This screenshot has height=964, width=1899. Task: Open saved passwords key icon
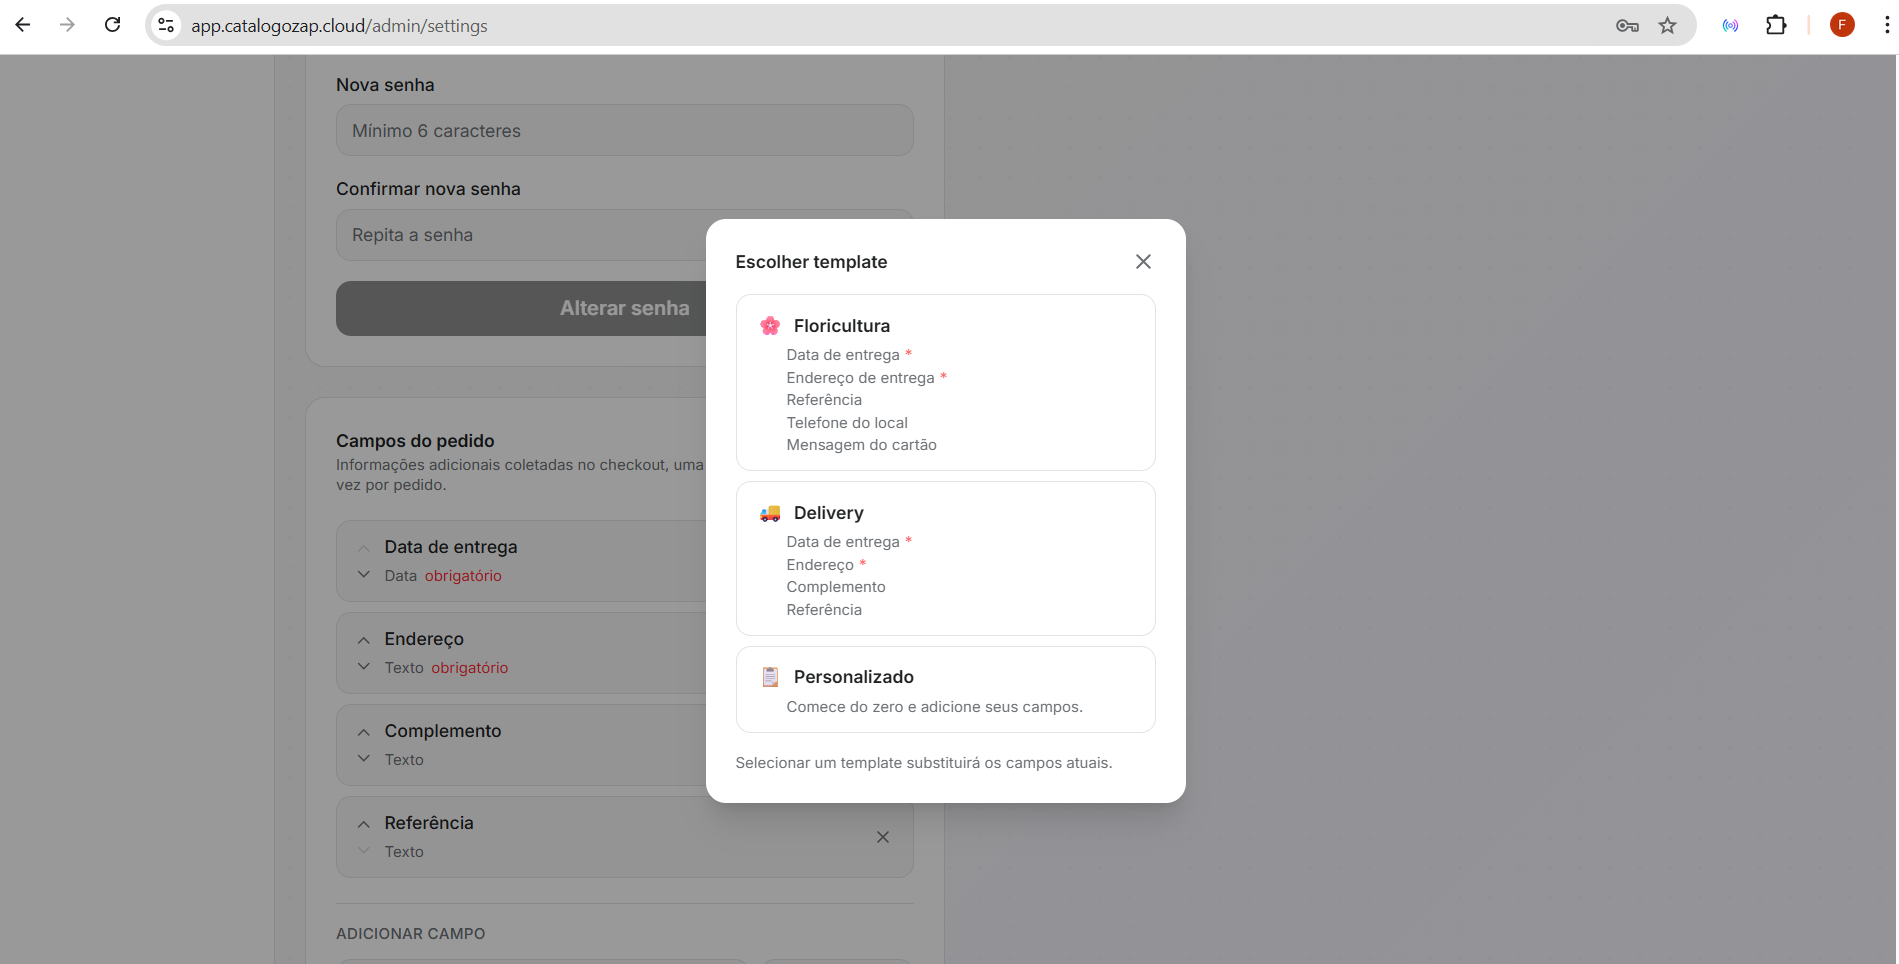click(1627, 25)
